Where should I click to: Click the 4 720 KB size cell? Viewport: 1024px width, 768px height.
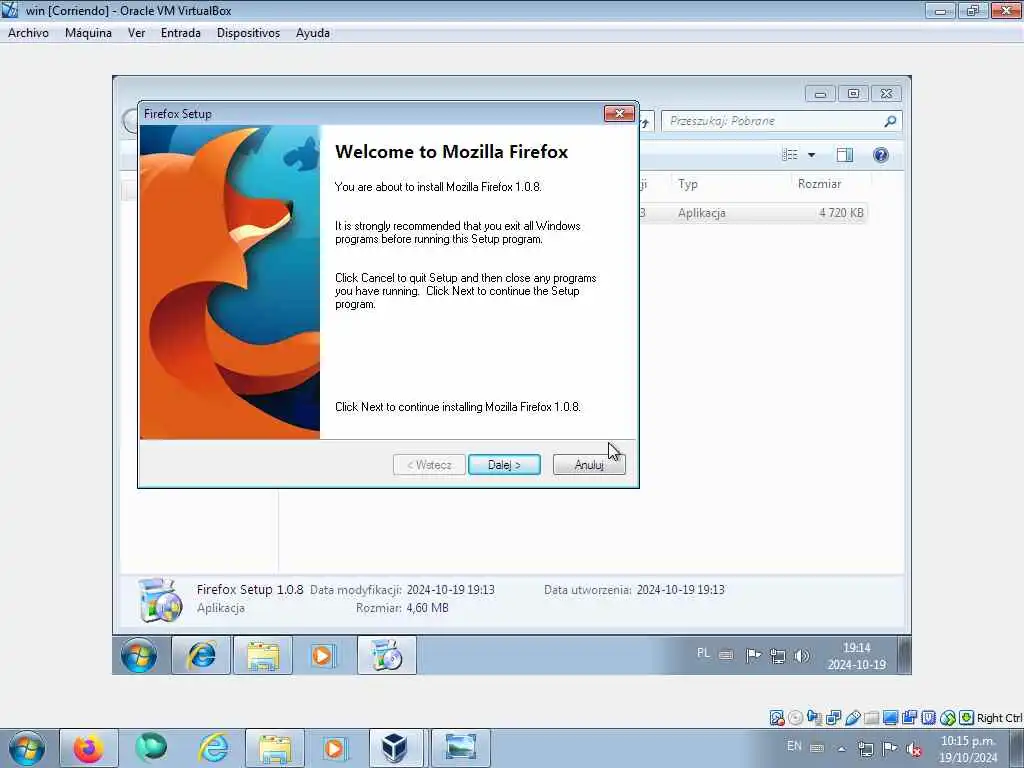[841, 213]
